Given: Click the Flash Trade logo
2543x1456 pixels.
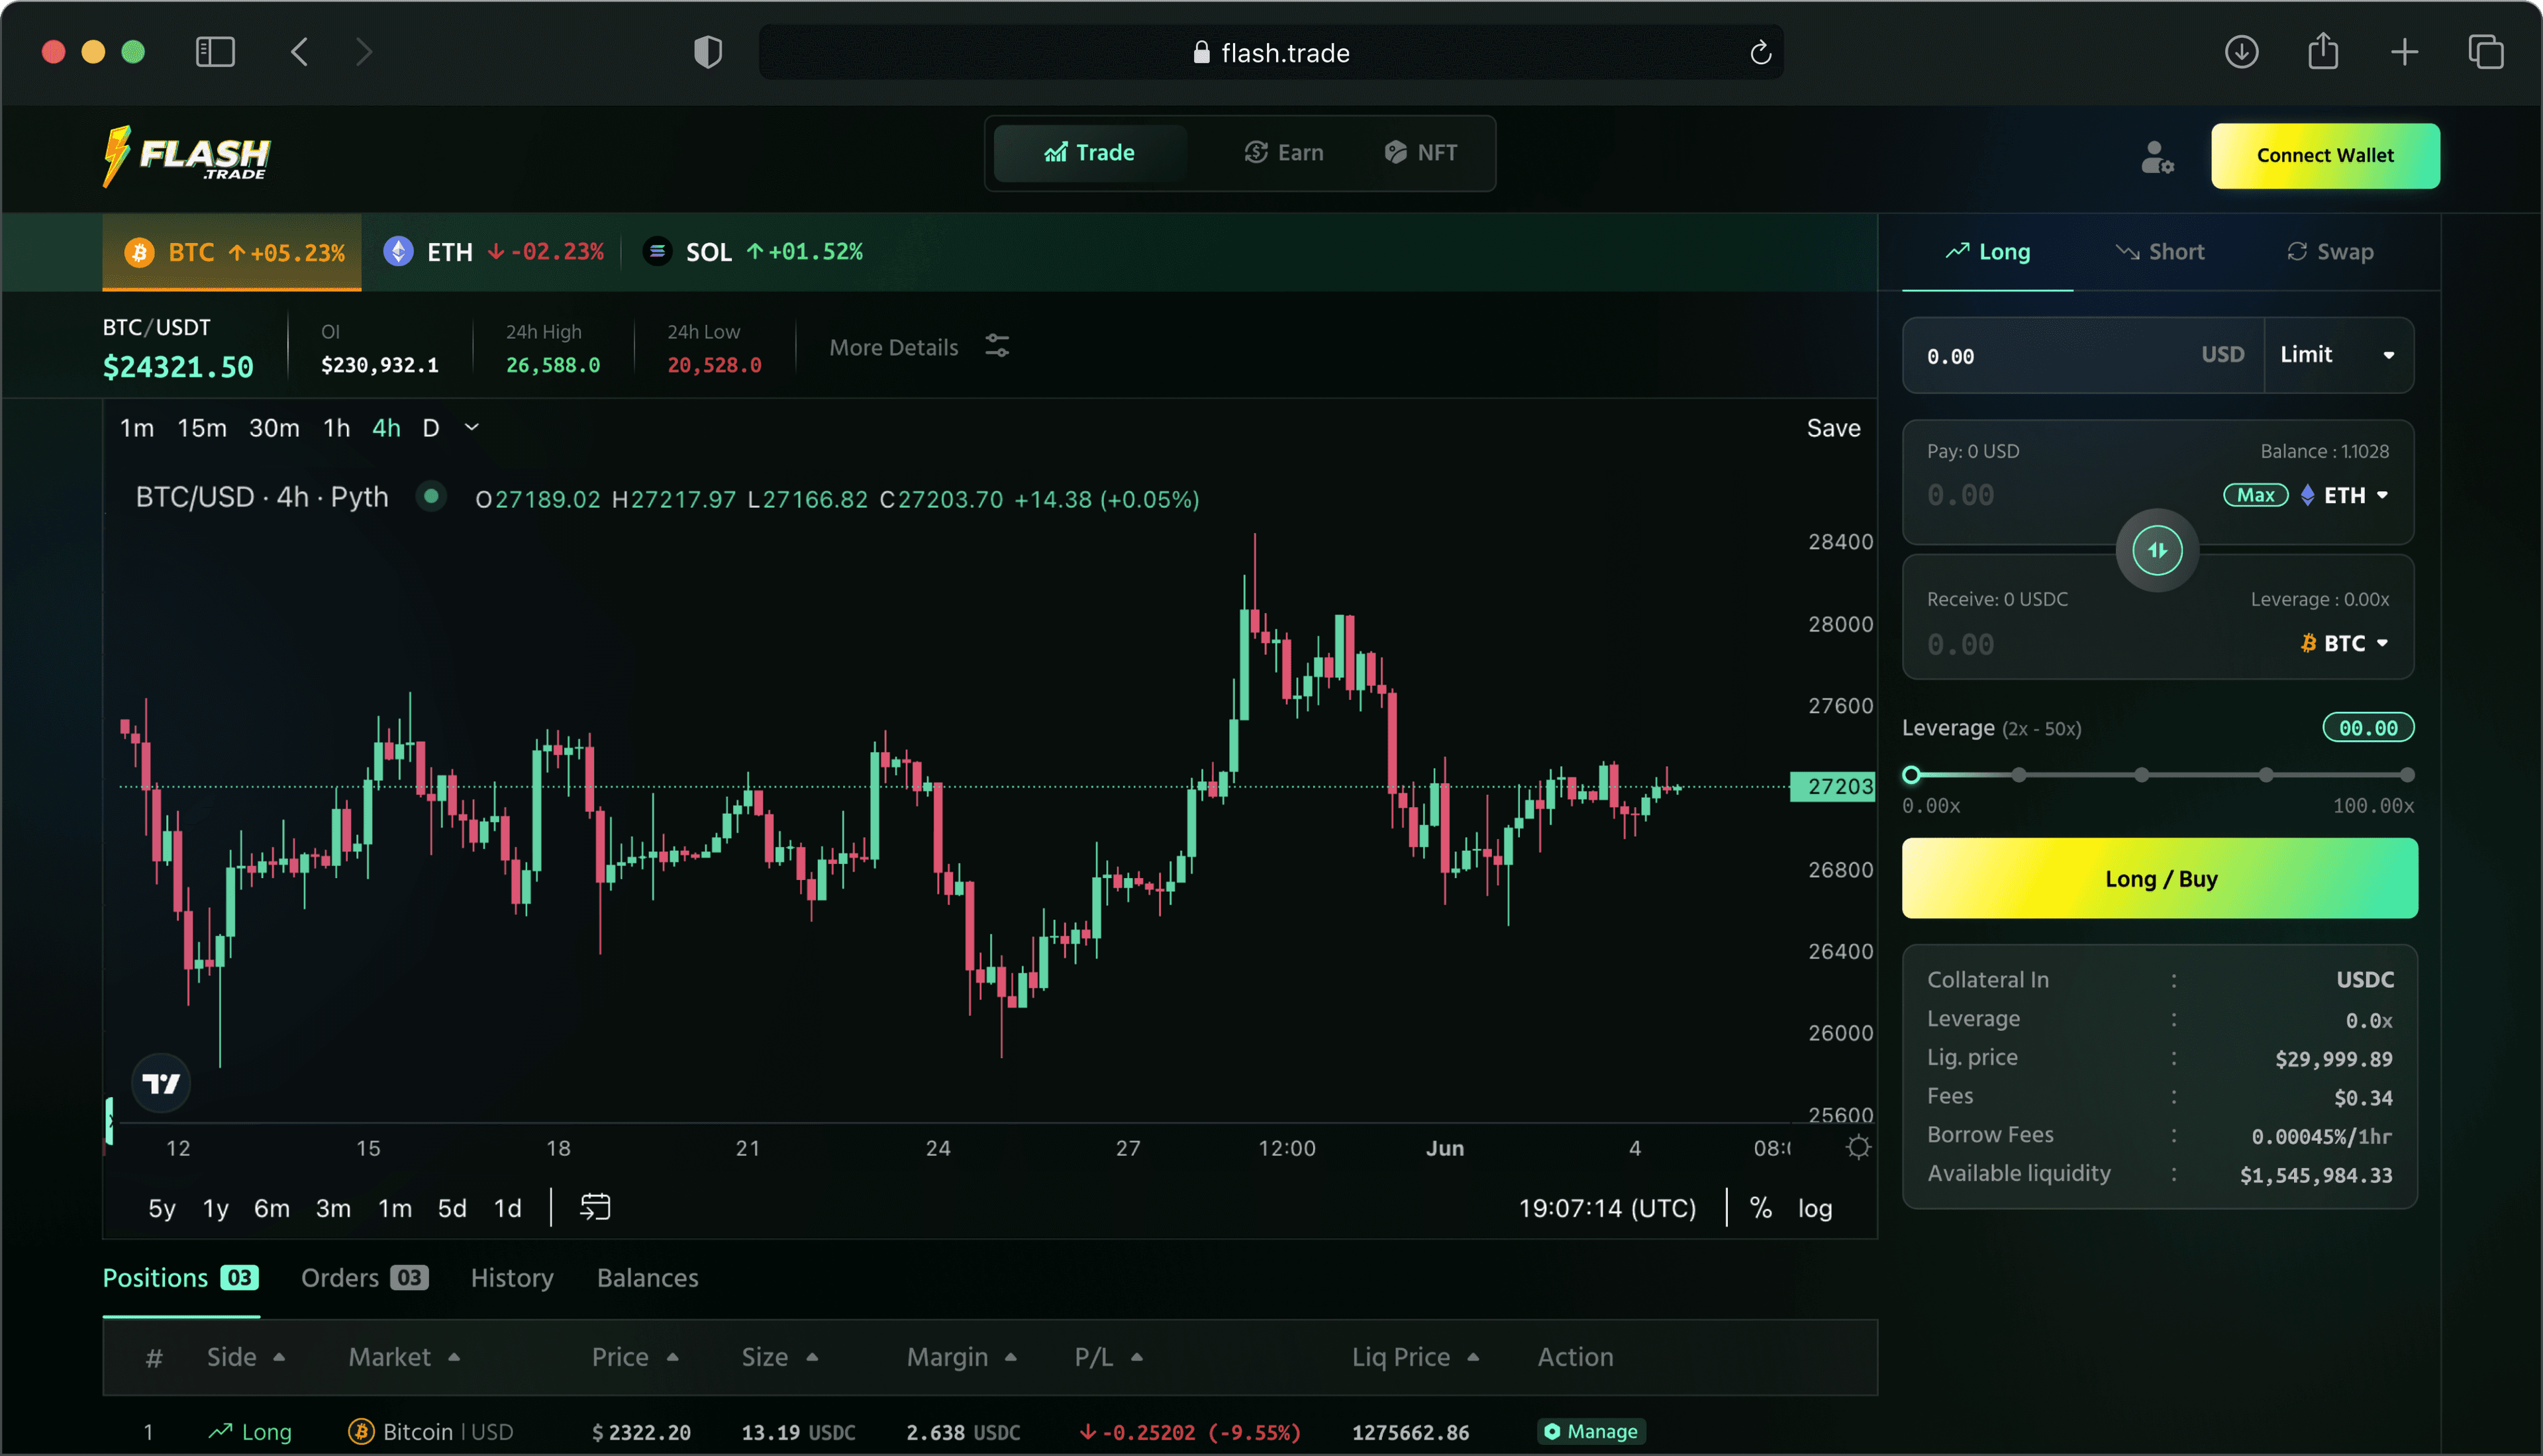Looking at the screenshot, I should [187, 156].
